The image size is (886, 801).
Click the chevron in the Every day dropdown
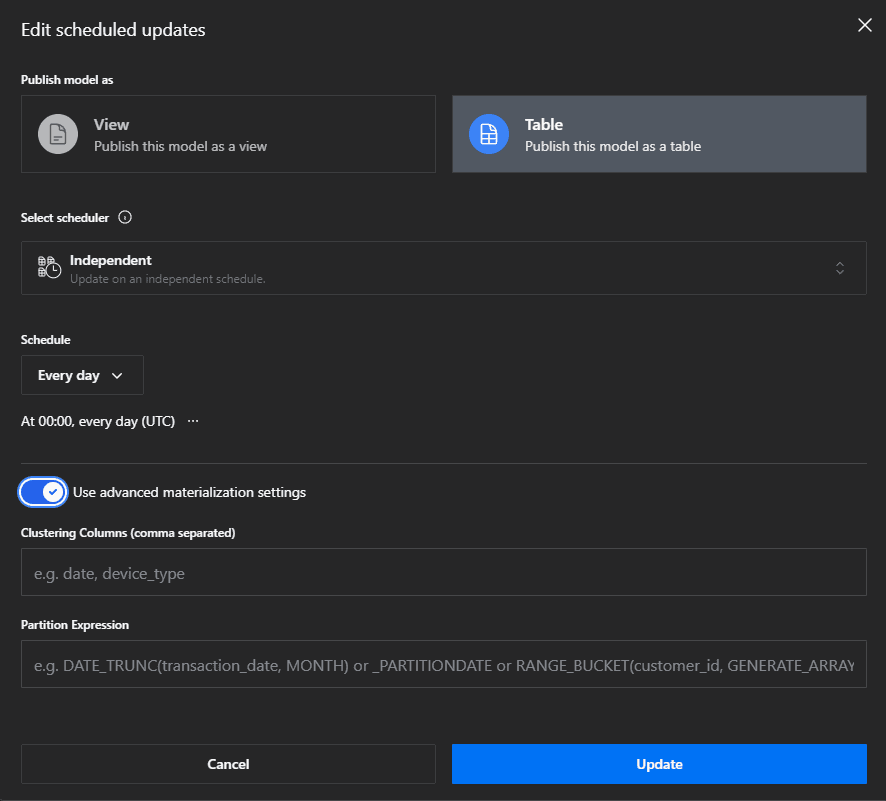[x=117, y=376]
